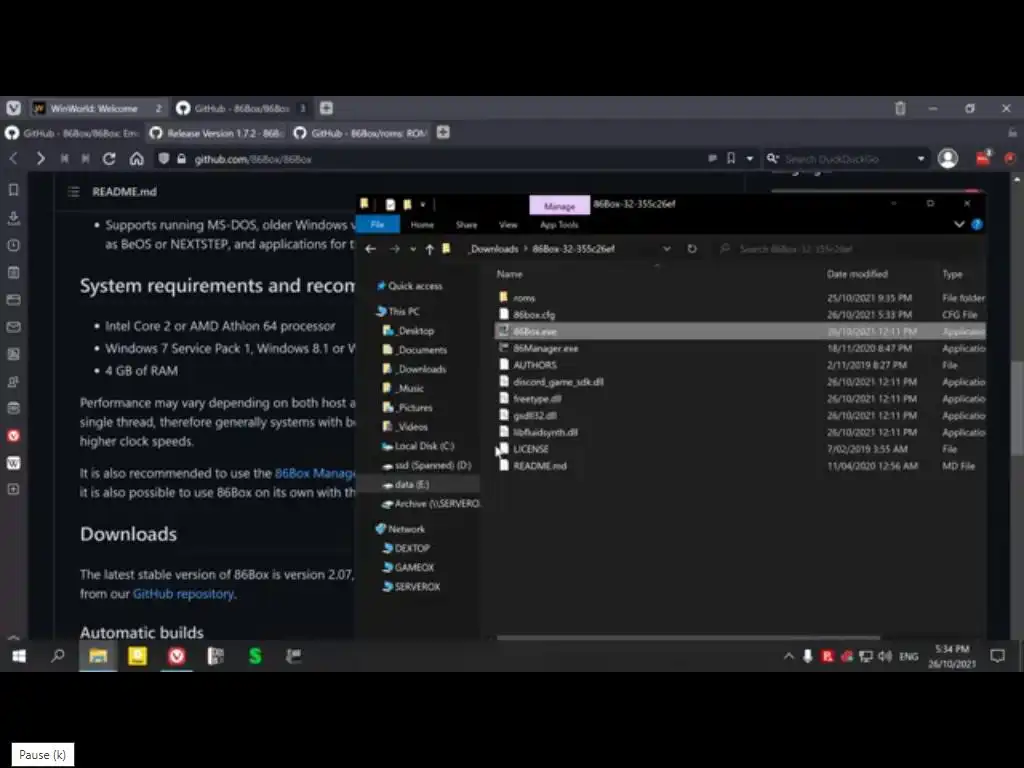
Task: Open the Share ribbon tab
Action: (x=466, y=224)
